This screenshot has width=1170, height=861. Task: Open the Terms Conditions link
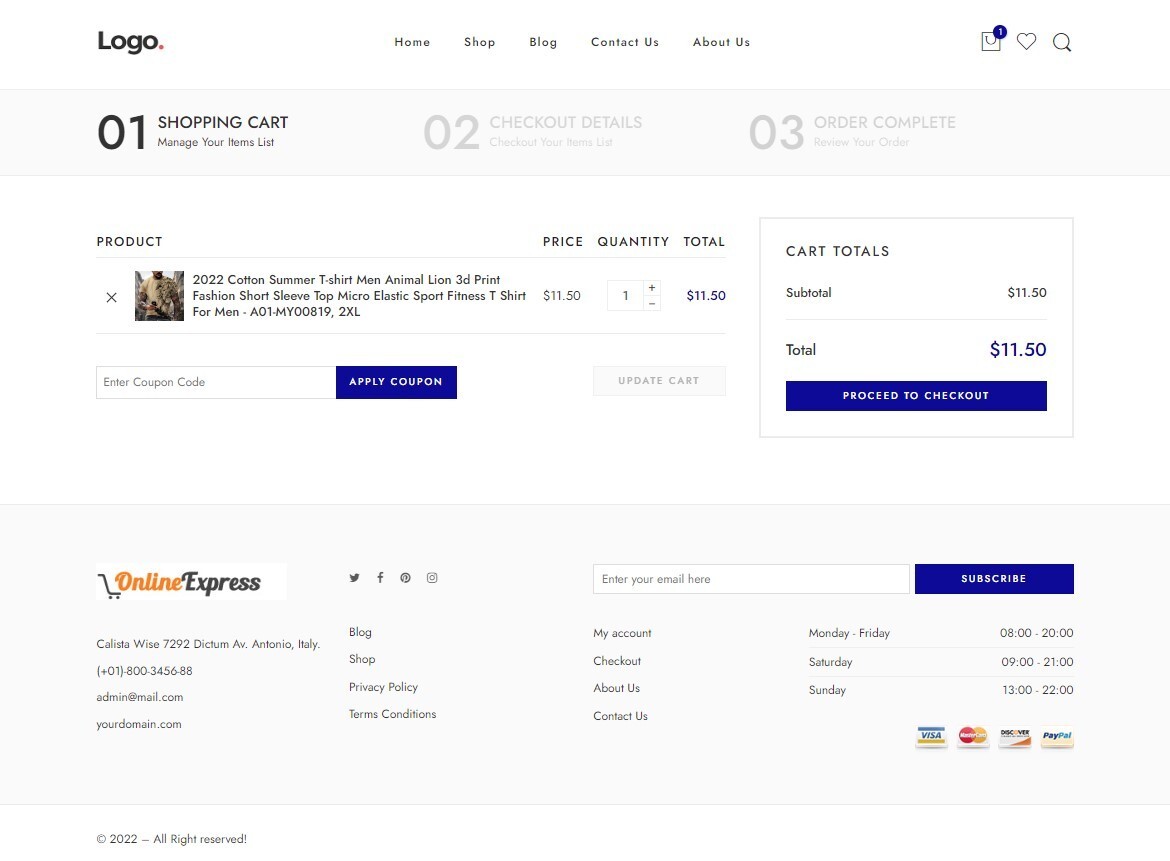(392, 714)
